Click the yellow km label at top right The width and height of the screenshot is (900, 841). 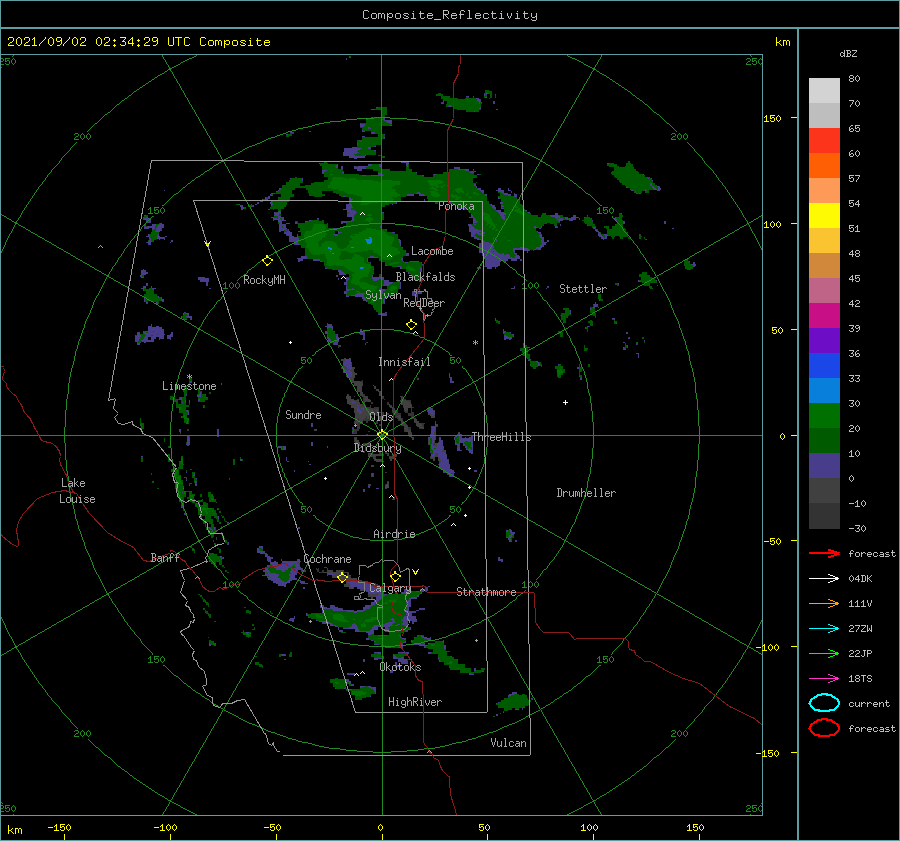click(782, 42)
